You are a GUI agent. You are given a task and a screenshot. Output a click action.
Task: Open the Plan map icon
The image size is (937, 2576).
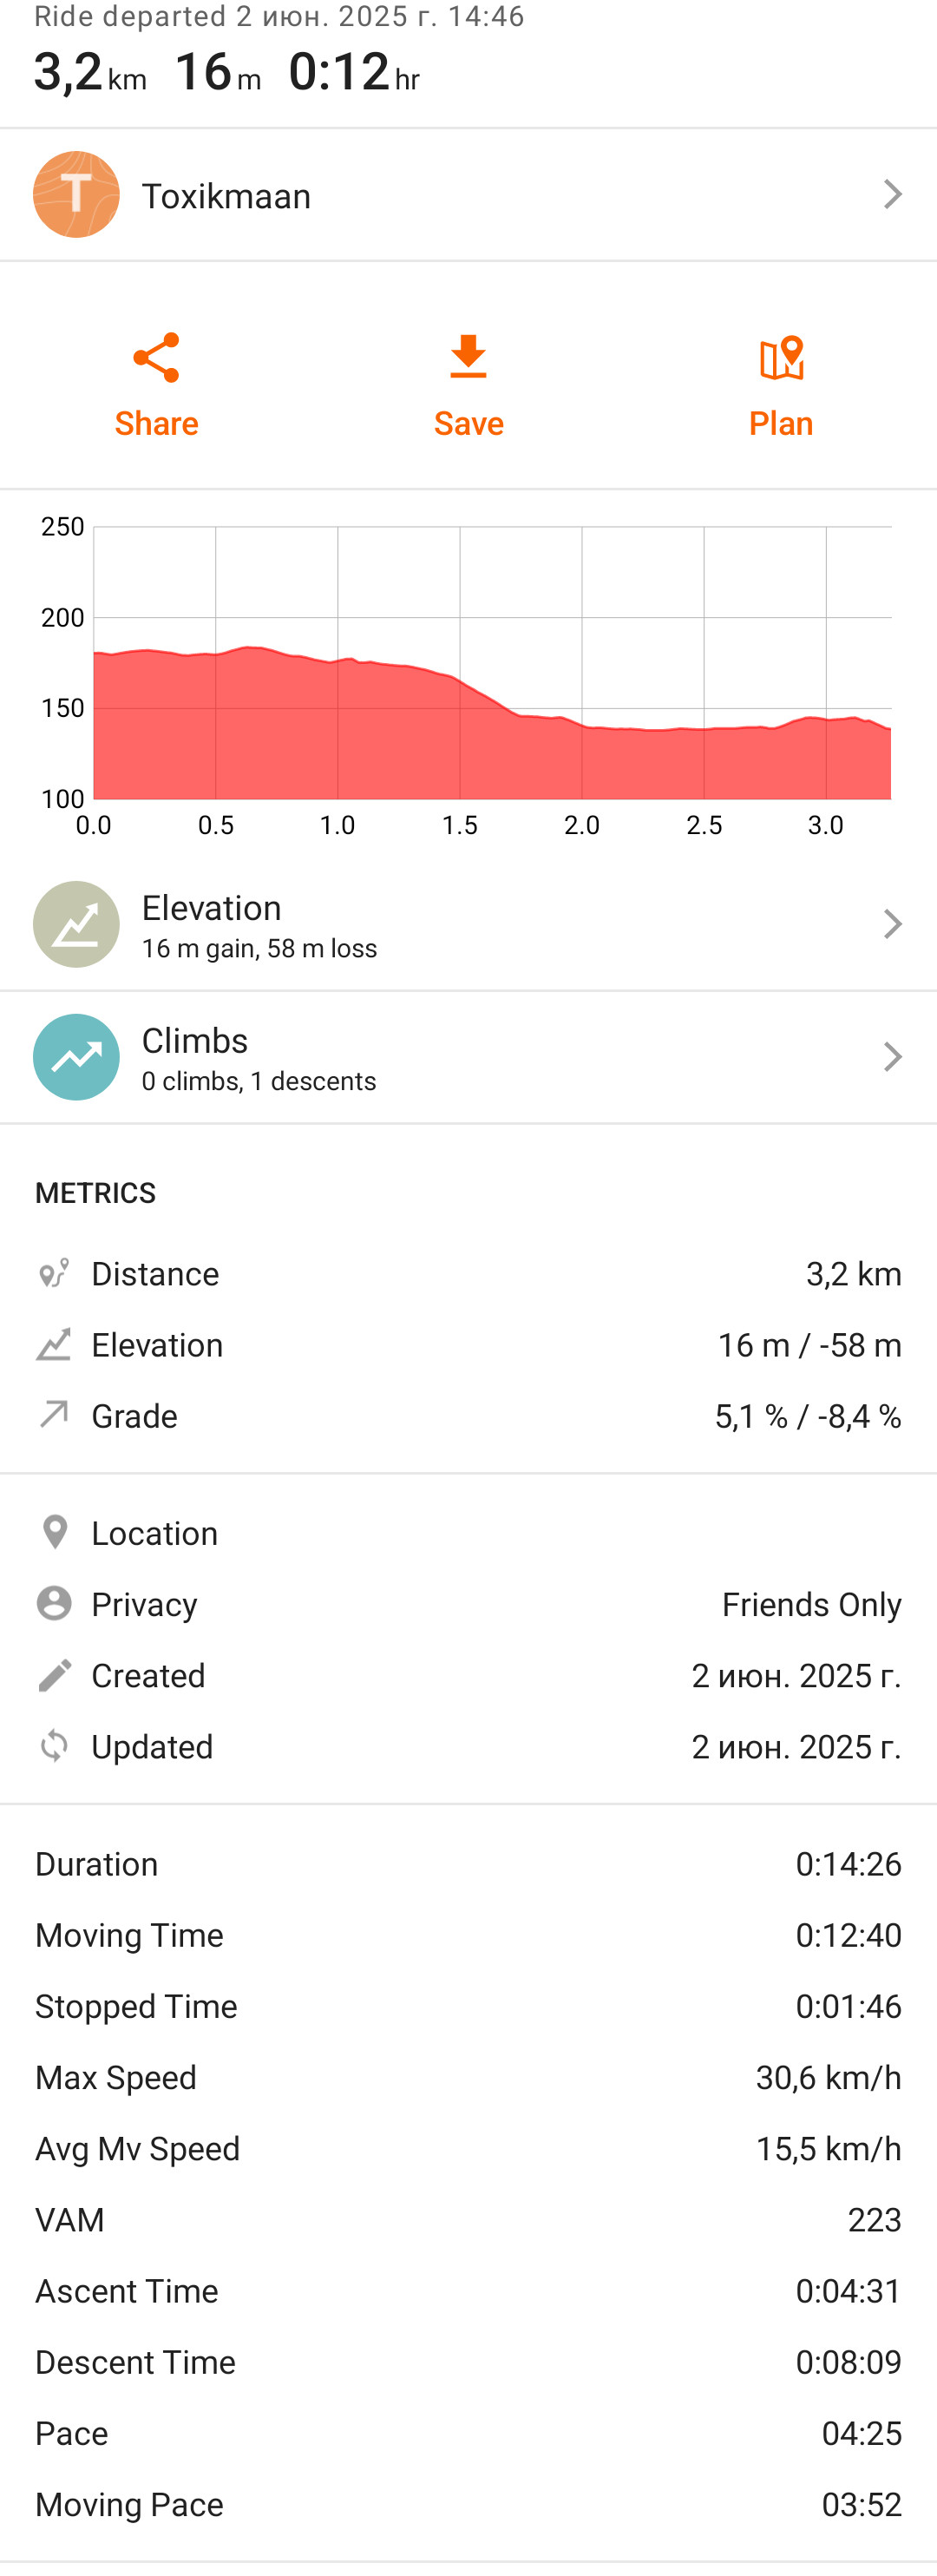coord(781,358)
